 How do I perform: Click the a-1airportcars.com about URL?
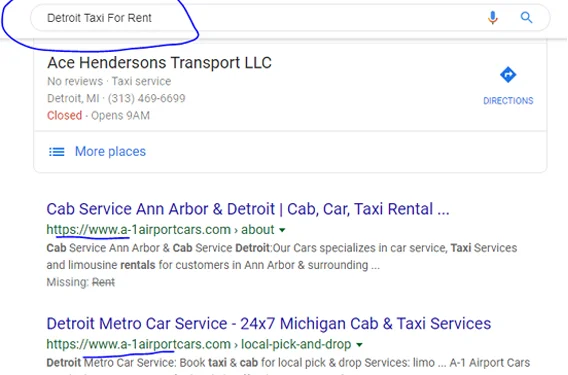pyautogui.click(x=160, y=230)
